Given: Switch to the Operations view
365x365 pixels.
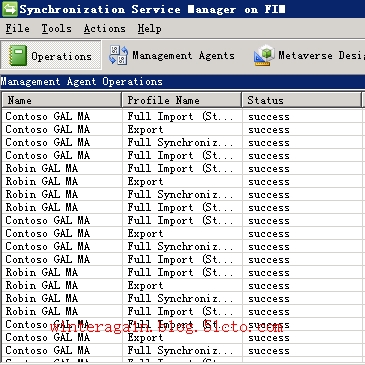Looking at the screenshot, I should 51,55.
